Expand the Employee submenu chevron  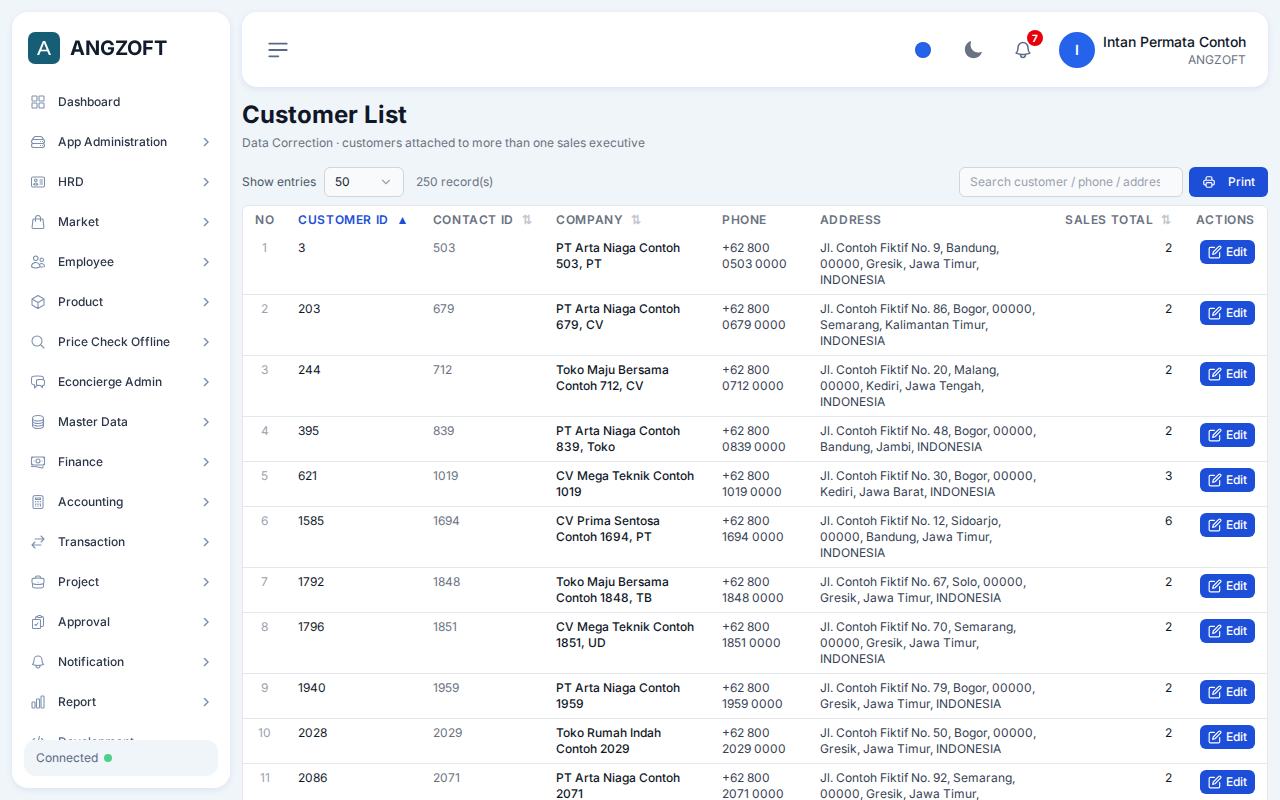tap(206, 262)
